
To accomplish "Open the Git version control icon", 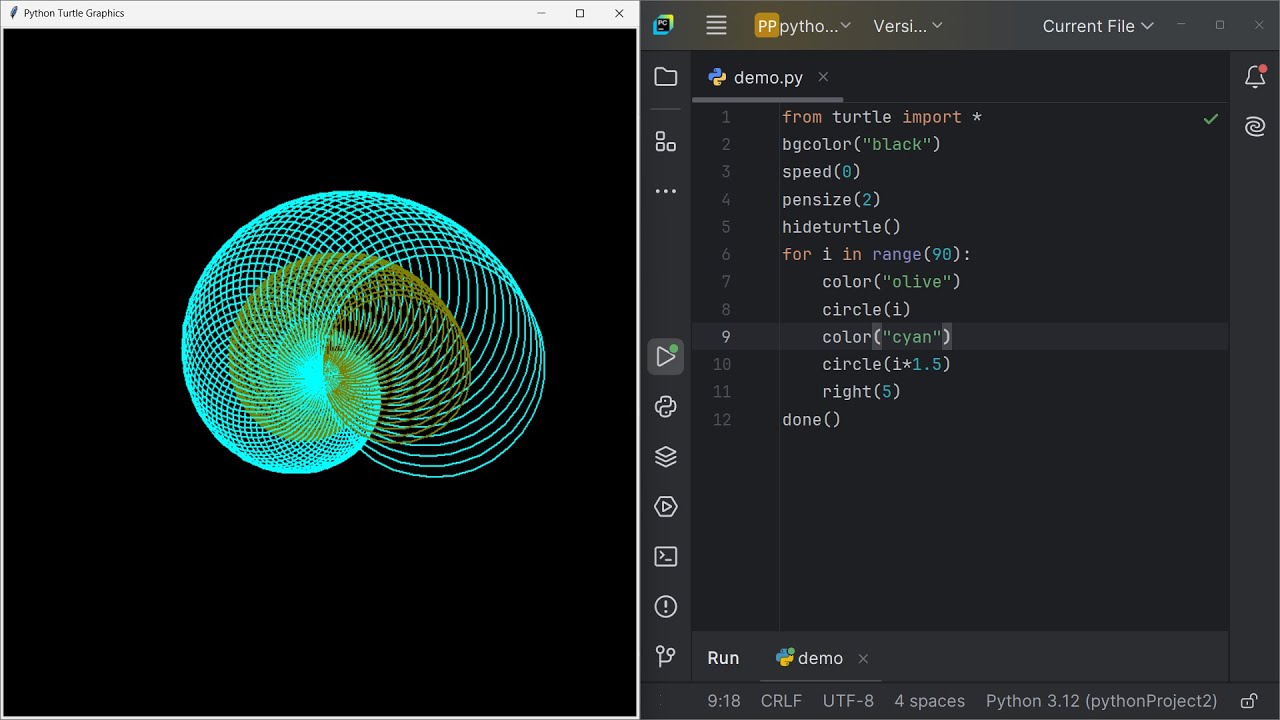I will click(x=666, y=656).
